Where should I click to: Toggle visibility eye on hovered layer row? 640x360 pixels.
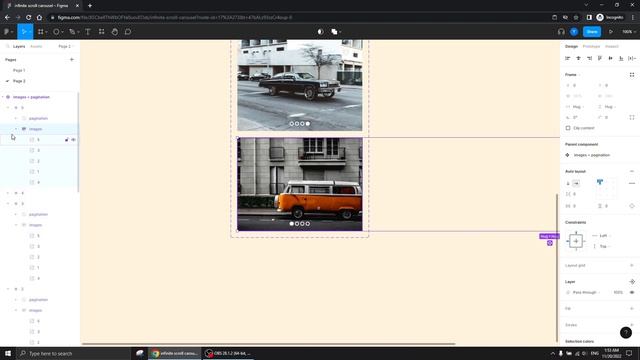coord(73,140)
